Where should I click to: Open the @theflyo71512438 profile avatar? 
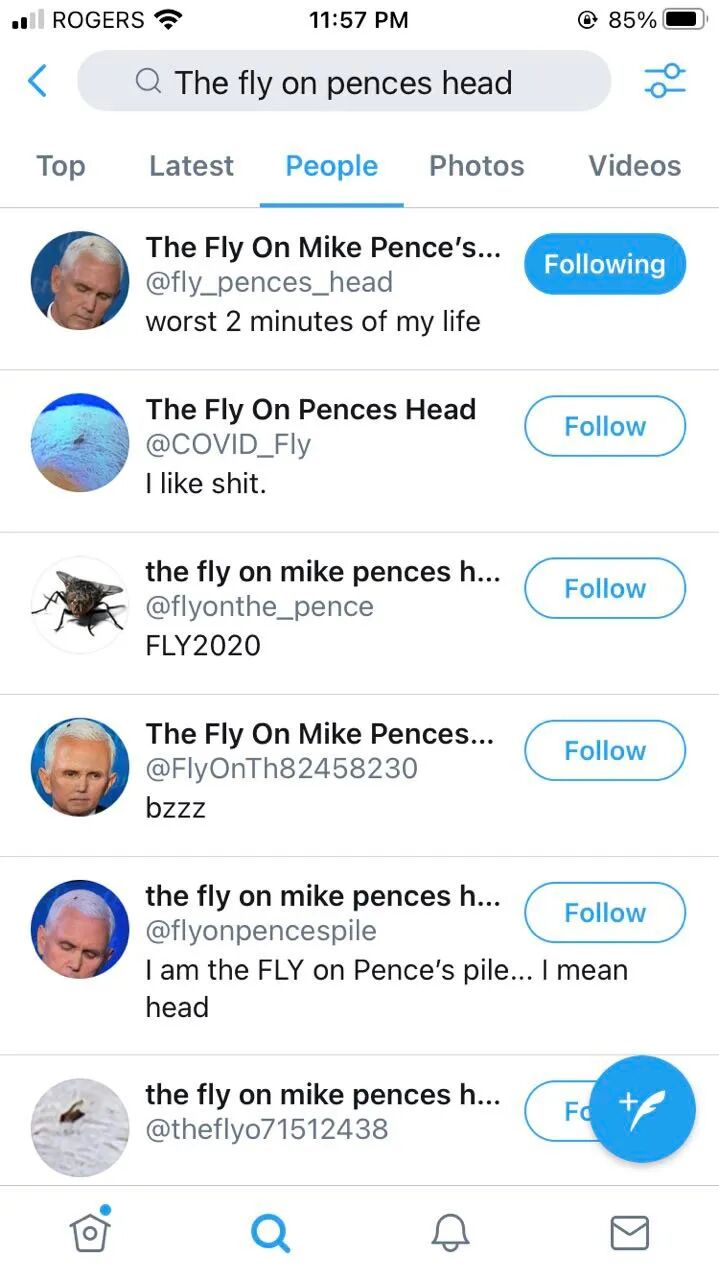click(80, 1127)
